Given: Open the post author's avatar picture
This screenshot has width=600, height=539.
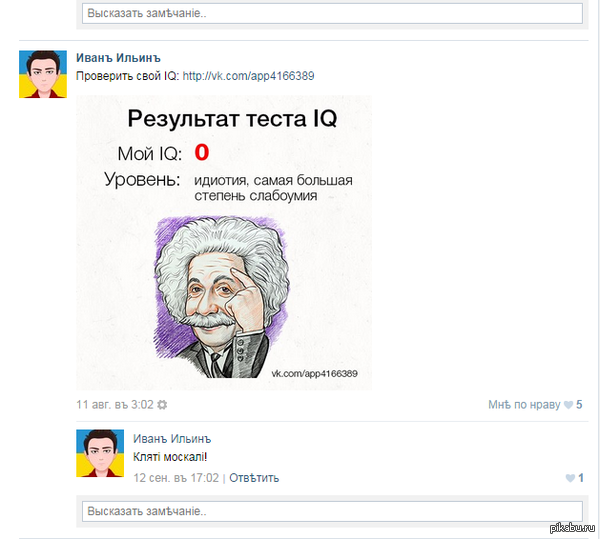Looking at the screenshot, I should pyautogui.click(x=43, y=74).
